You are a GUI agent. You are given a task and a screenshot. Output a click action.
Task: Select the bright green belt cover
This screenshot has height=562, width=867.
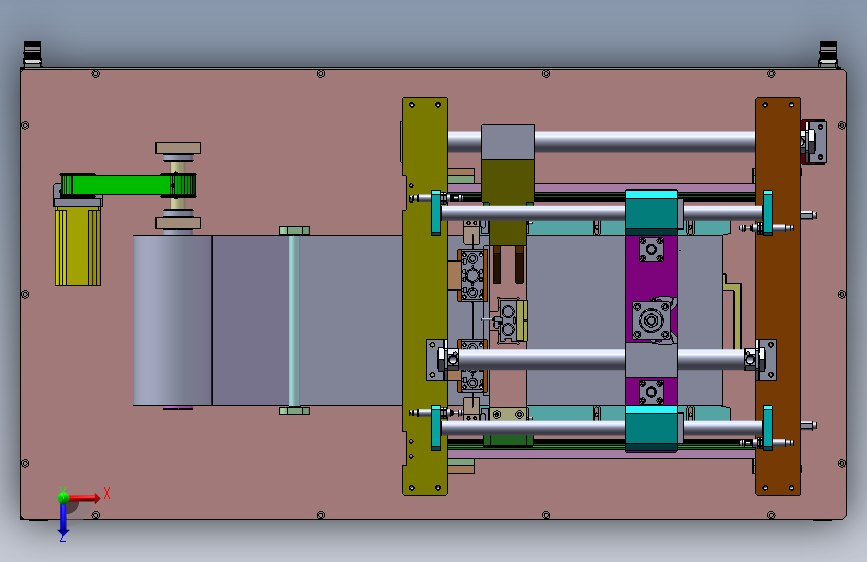[x=128, y=185]
